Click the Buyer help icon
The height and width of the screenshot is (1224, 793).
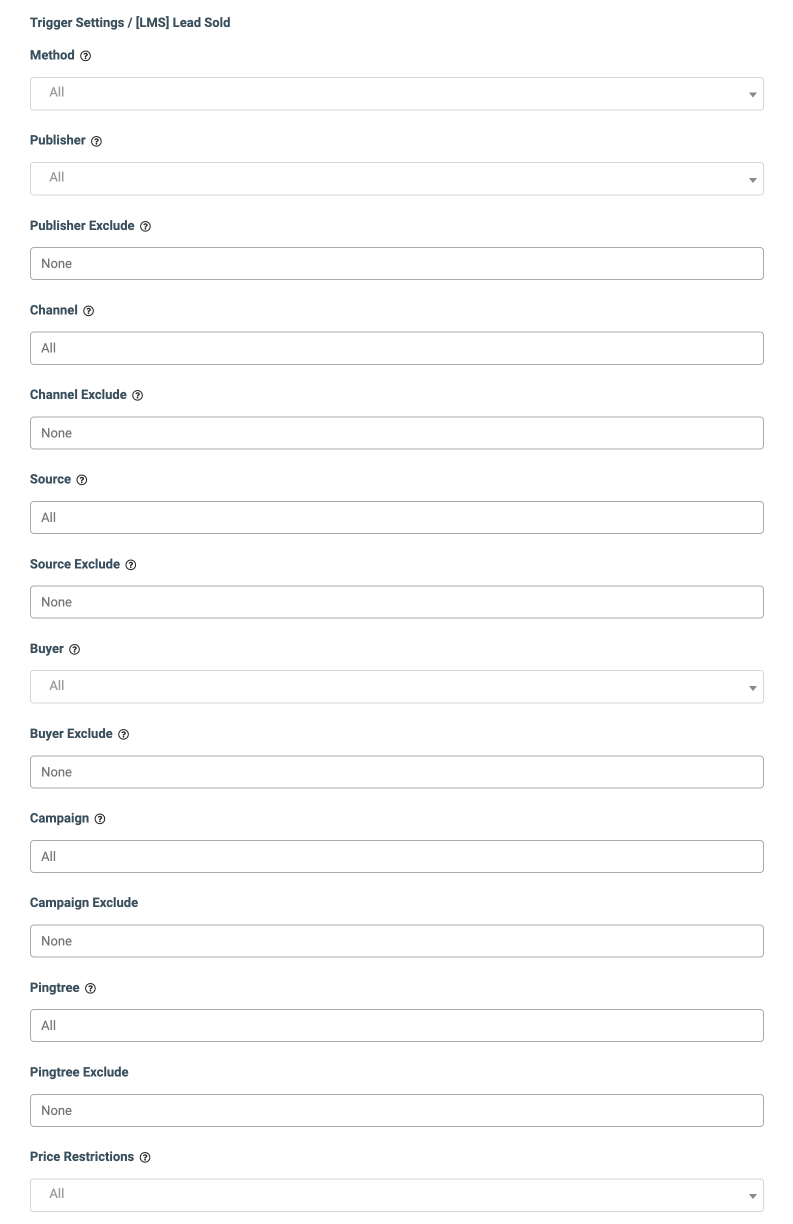pyautogui.click(x=75, y=650)
